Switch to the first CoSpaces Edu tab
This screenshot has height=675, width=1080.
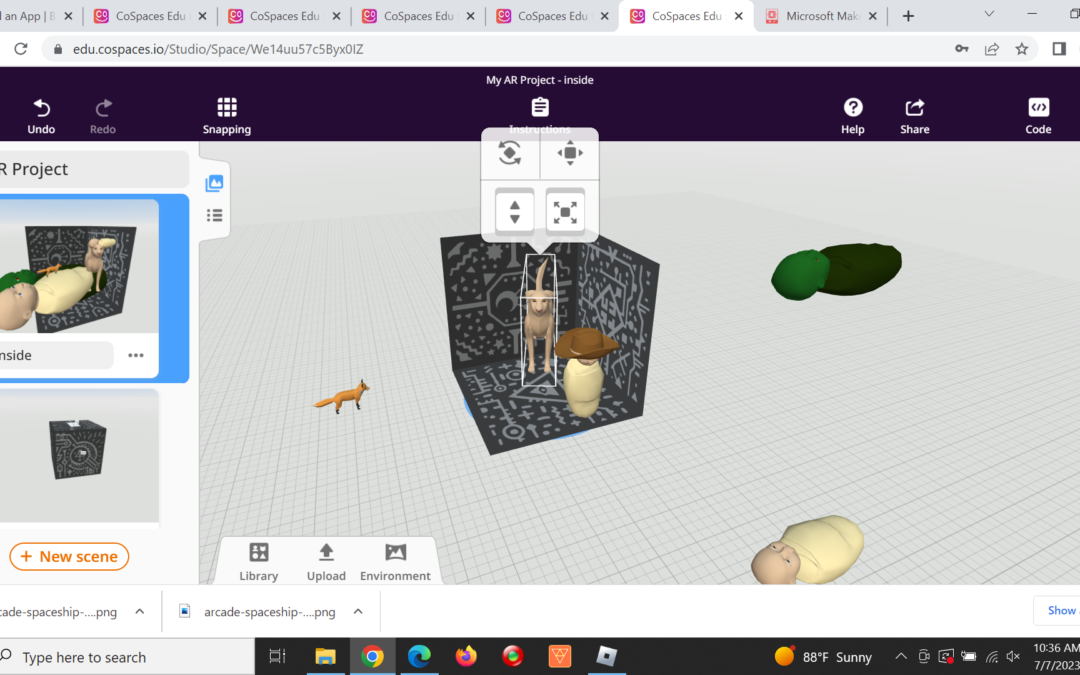tap(150, 16)
